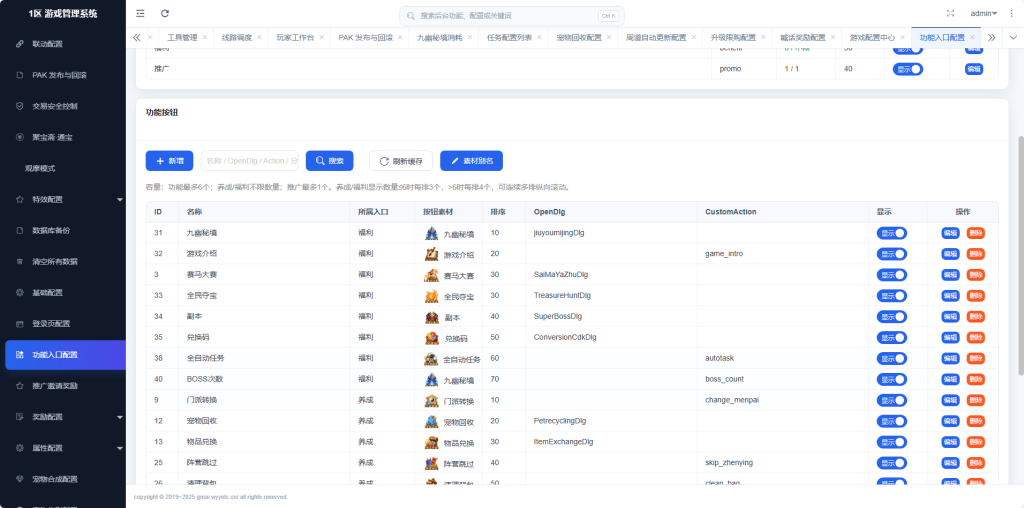Toggle display switch for 游戏介绍 row
Image resolution: width=1024 pixels, height=508 pixels.
pos(892,254)
